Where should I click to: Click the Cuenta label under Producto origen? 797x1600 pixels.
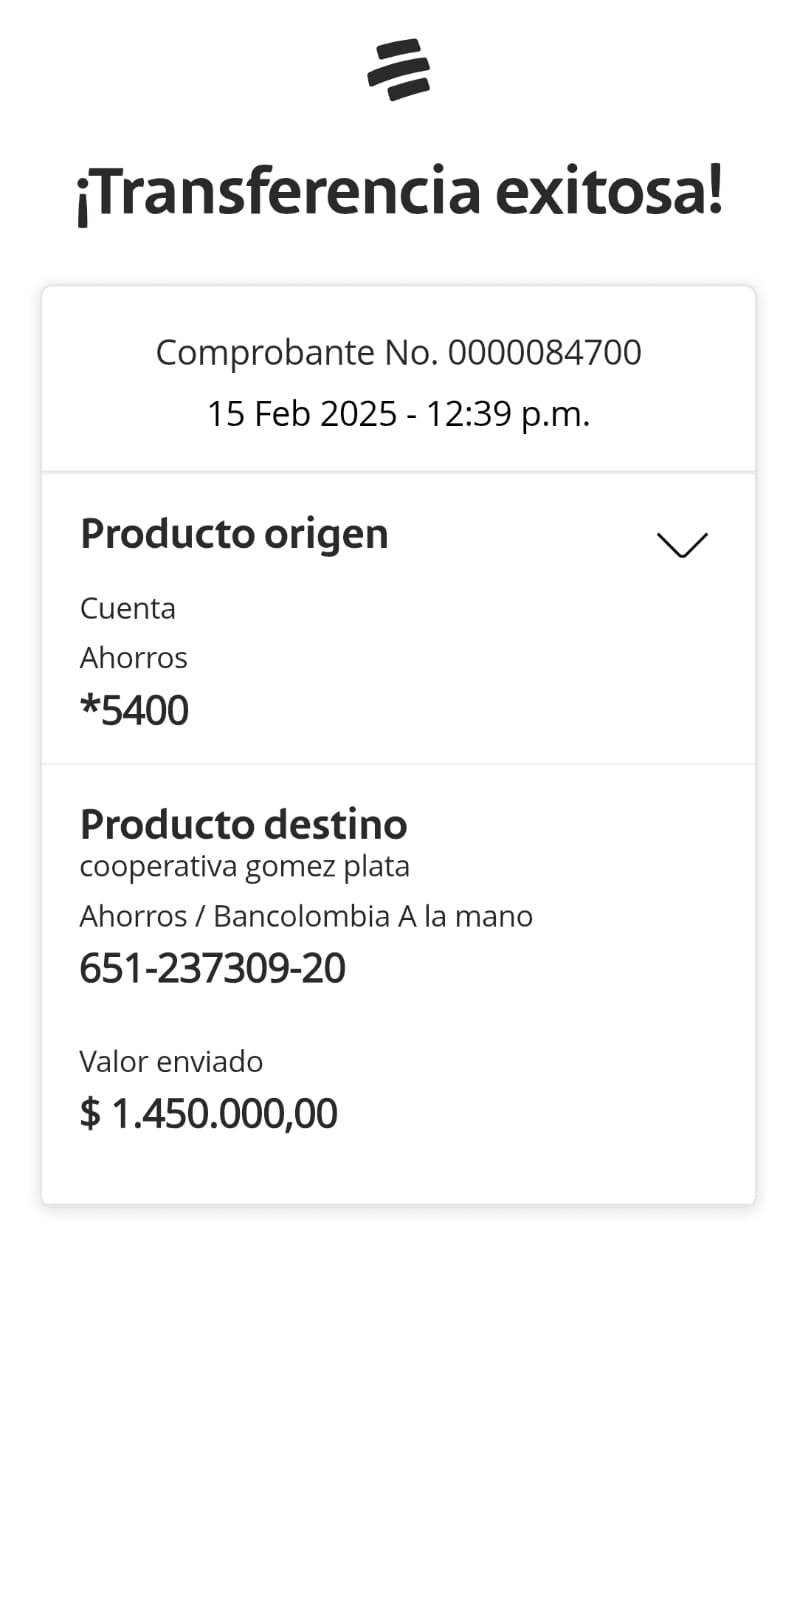pyautogui.click(x=127, y=608)
